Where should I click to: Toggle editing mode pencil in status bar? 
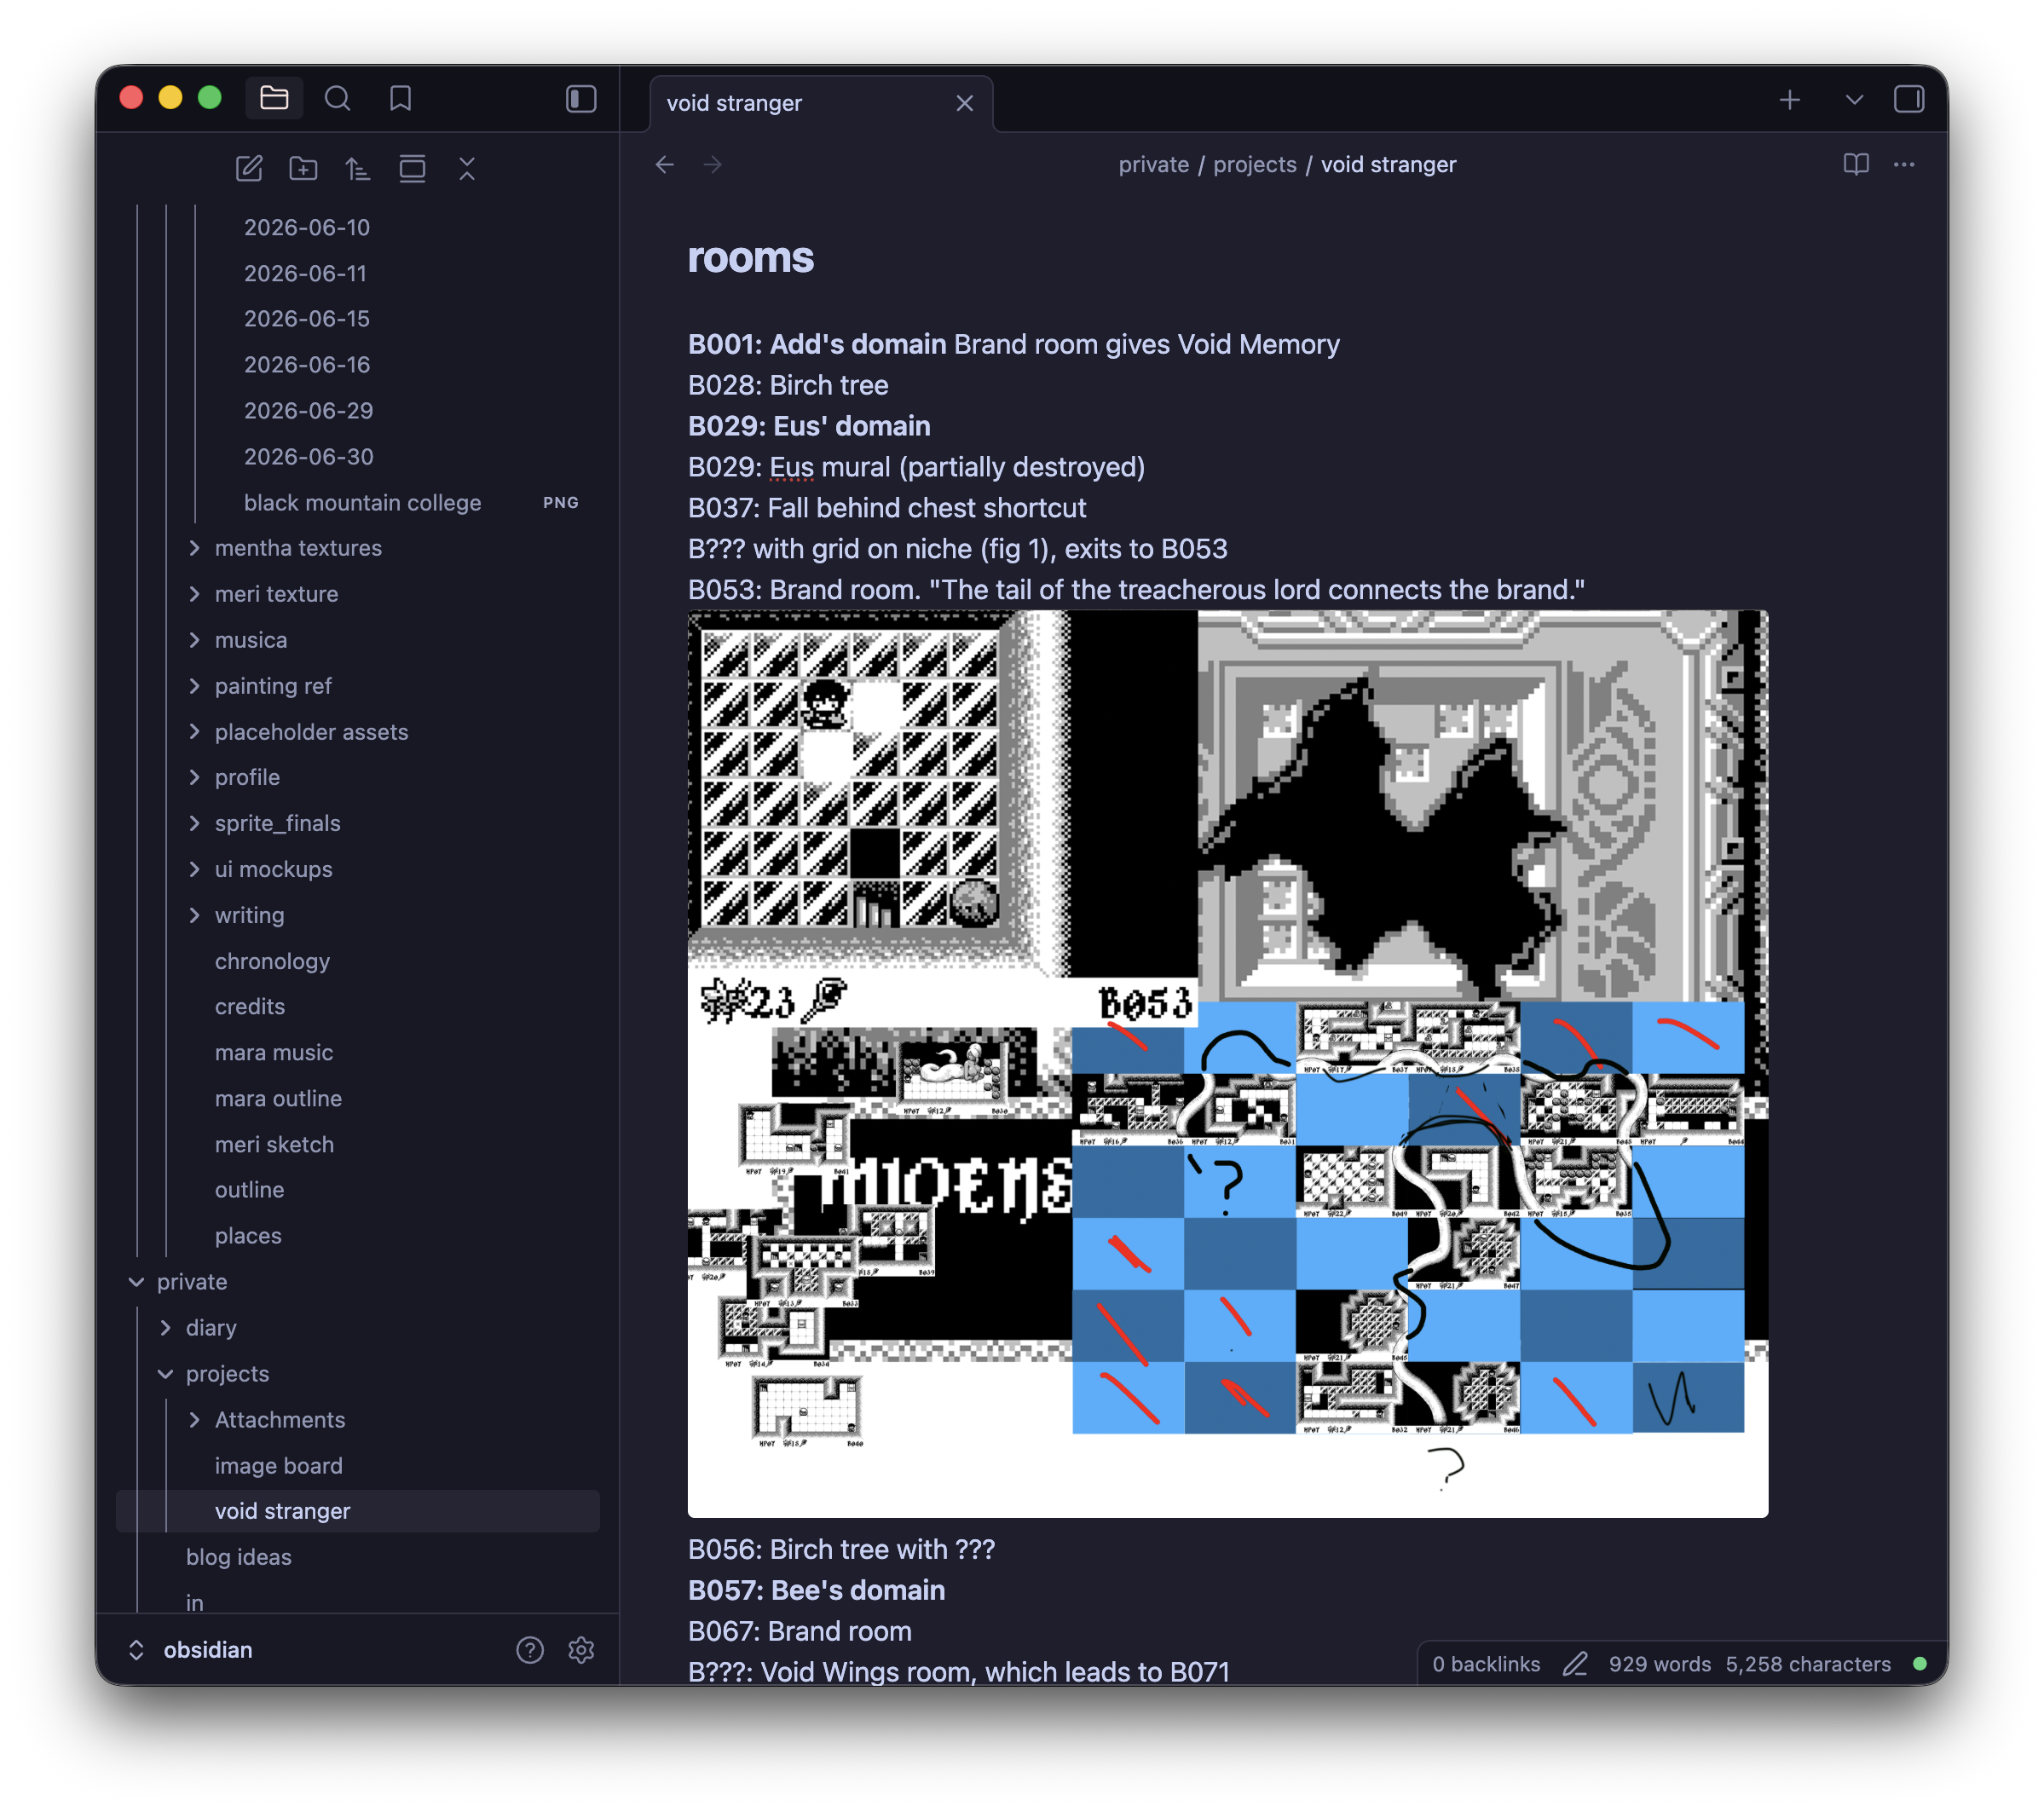[x=1575, y=1664]
